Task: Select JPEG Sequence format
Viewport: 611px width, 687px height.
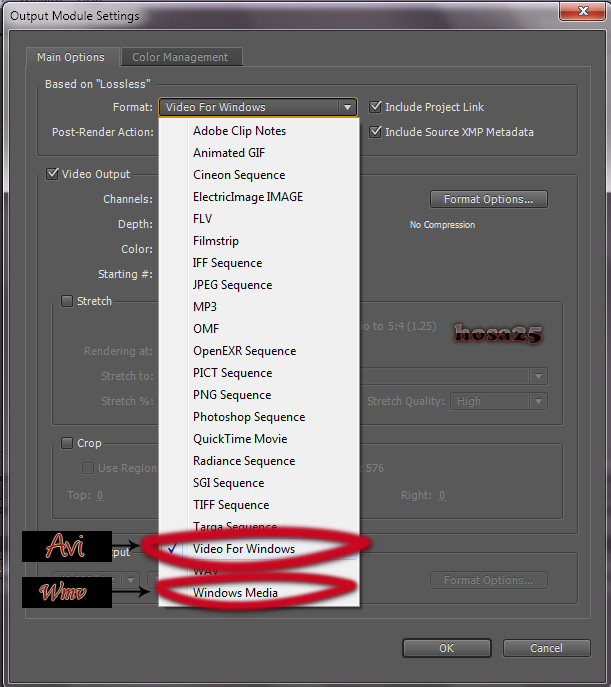Action: (x=259, y=285)
